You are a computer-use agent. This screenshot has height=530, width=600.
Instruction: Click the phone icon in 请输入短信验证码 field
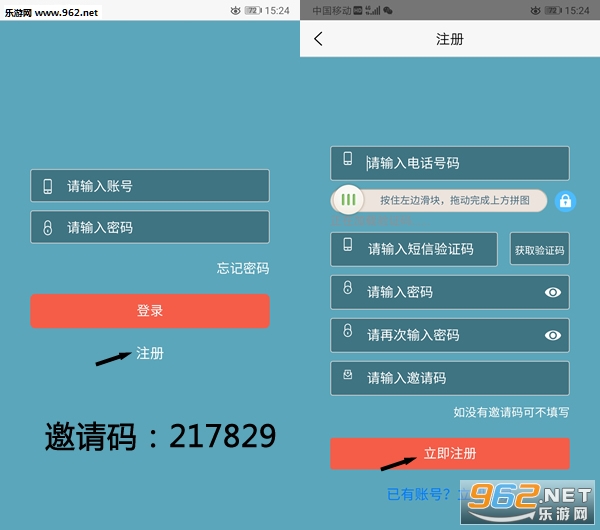coord(348,245)
